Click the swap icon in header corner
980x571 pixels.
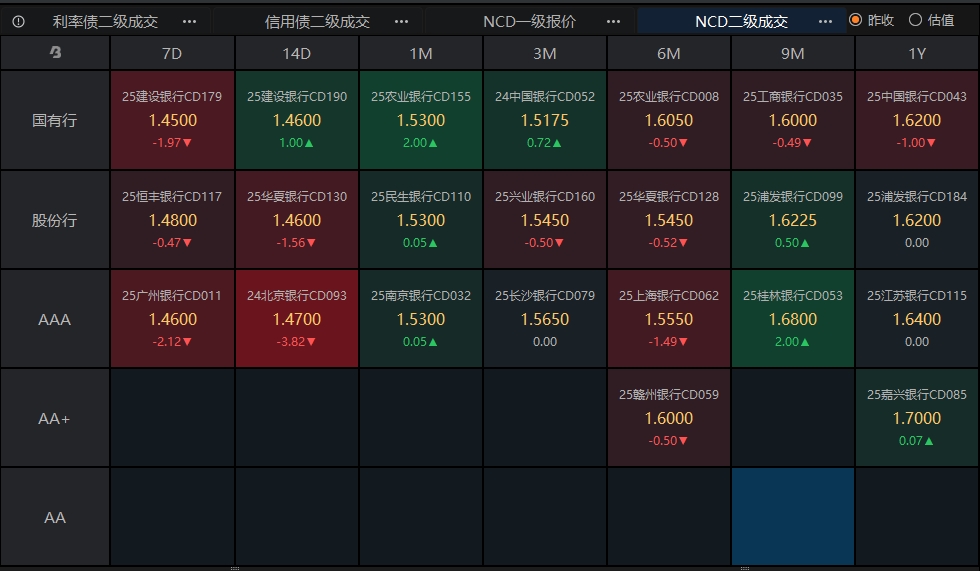point(55,52)
